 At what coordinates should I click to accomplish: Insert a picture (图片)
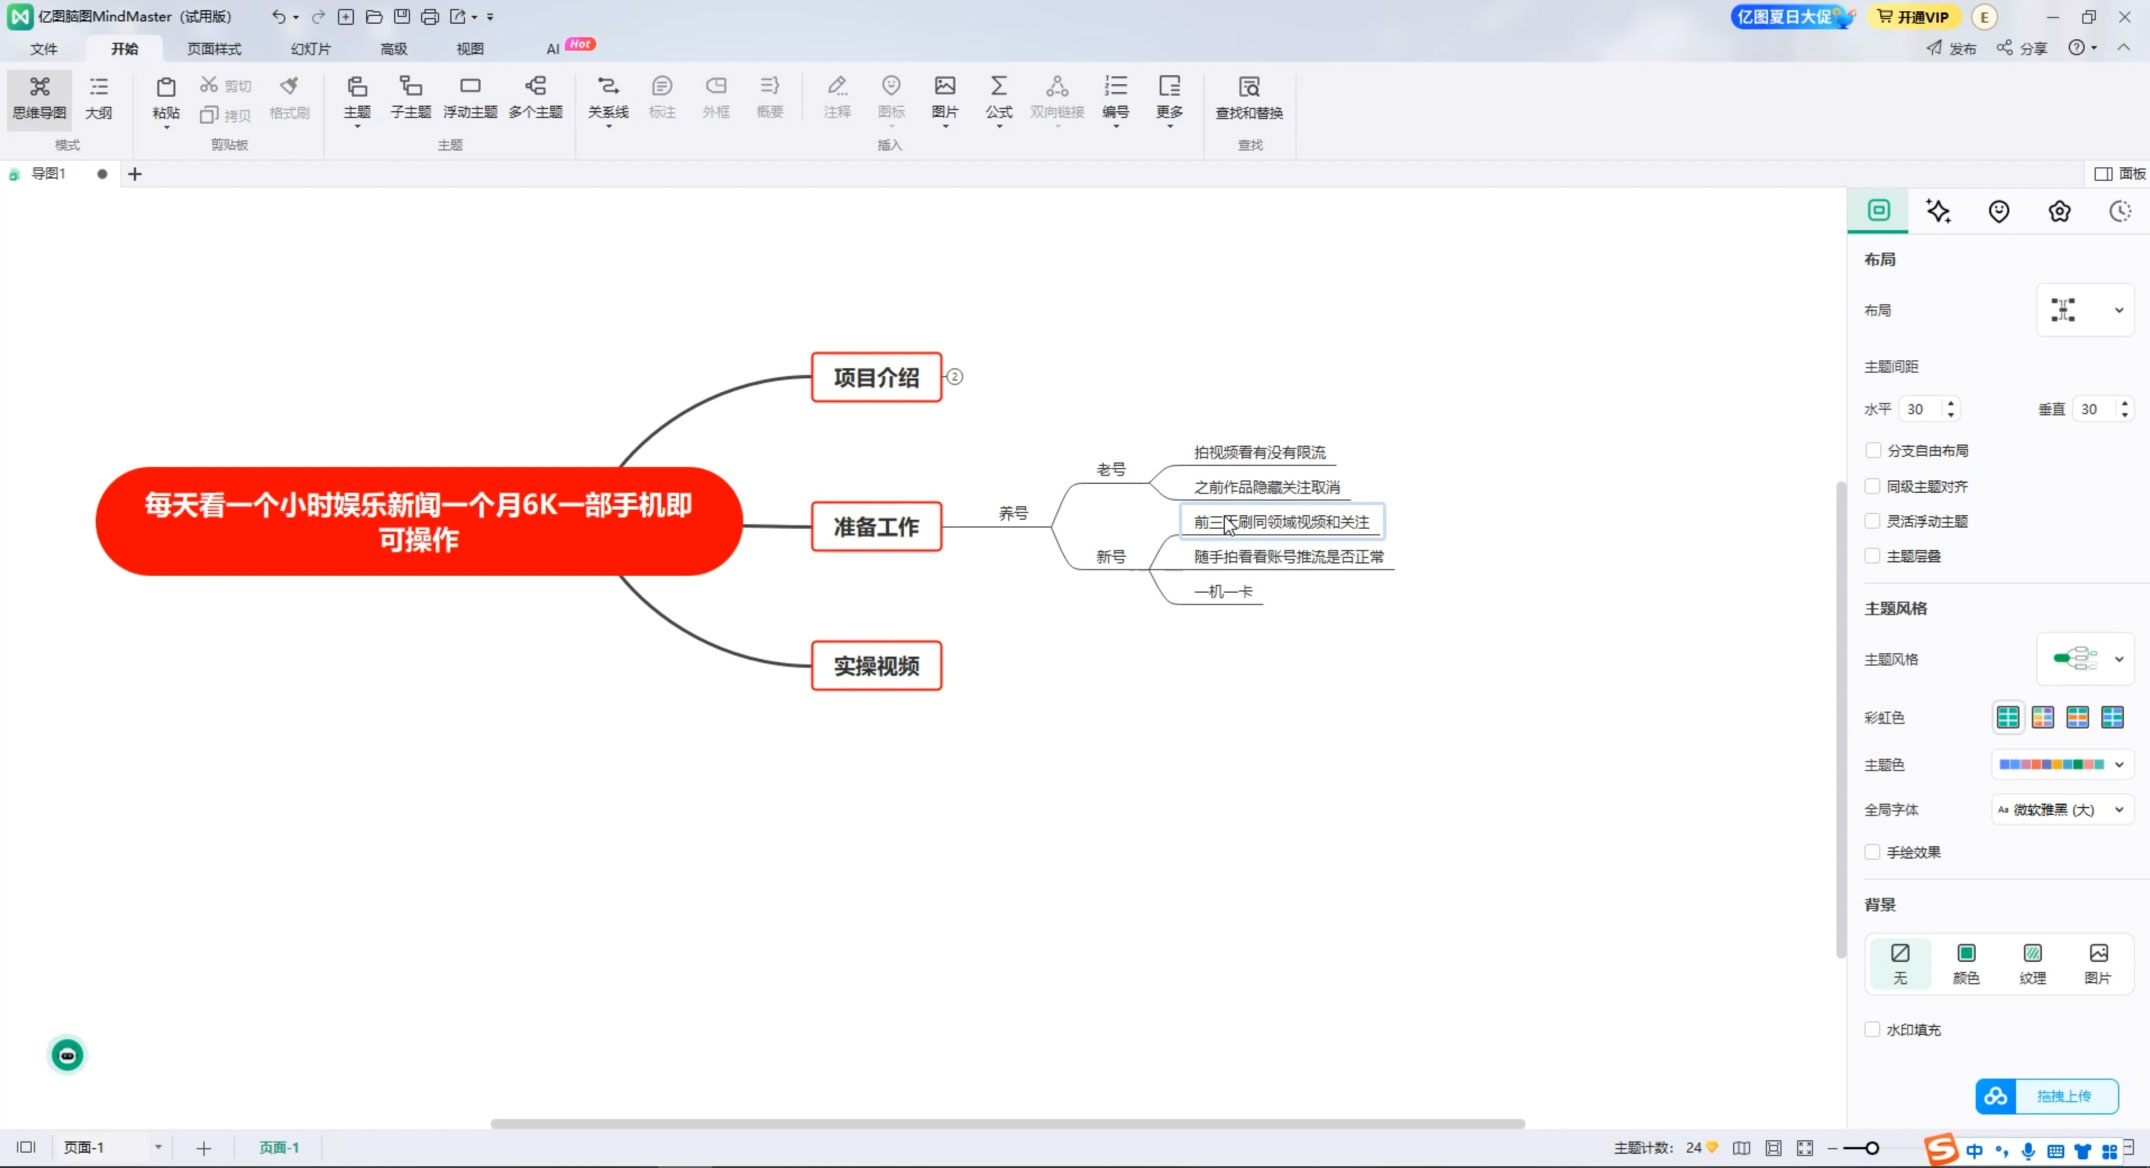tap(944, 98)
